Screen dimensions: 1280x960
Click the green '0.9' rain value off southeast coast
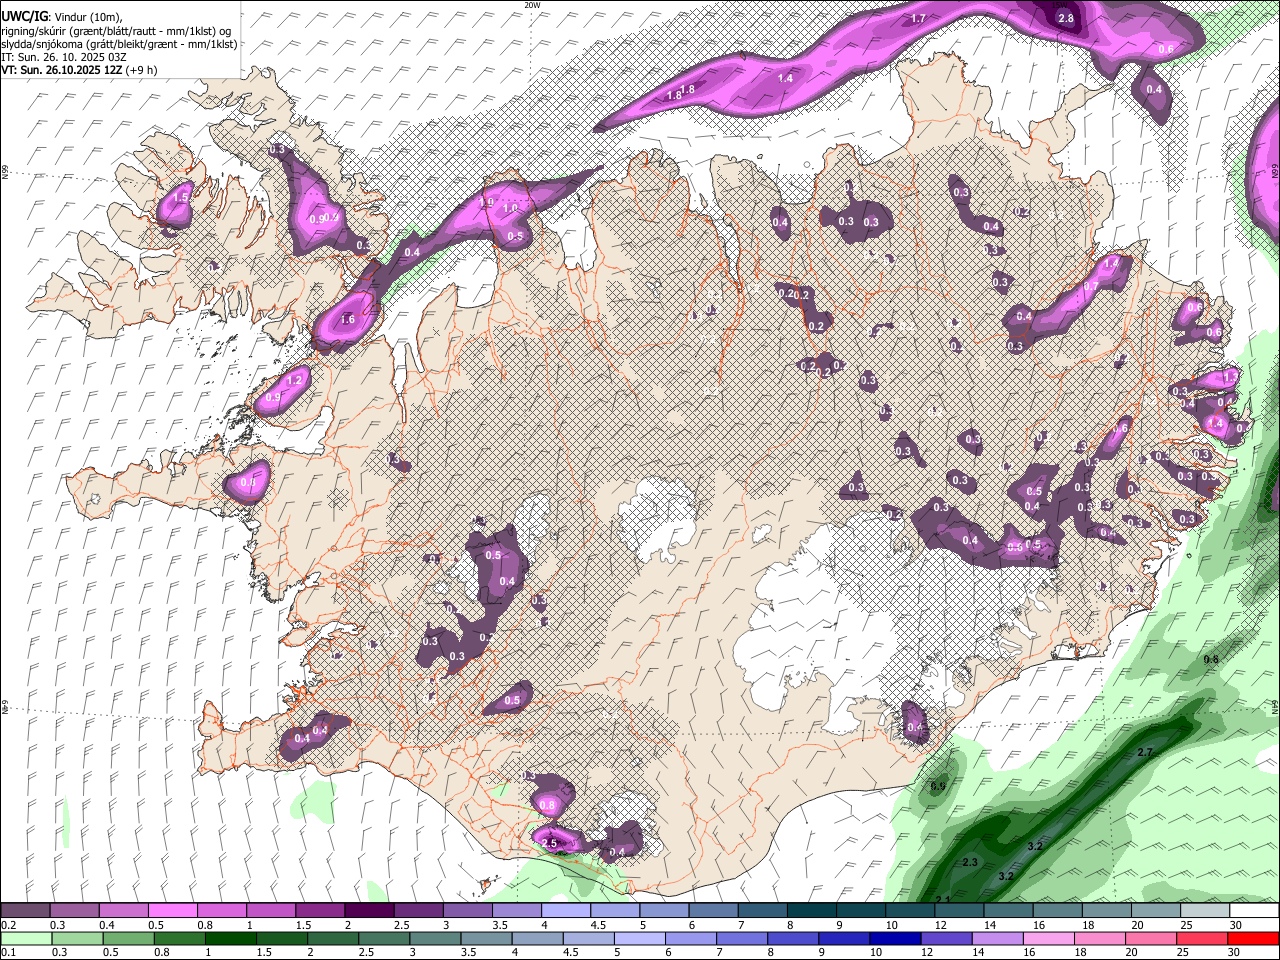pos(937,787)
